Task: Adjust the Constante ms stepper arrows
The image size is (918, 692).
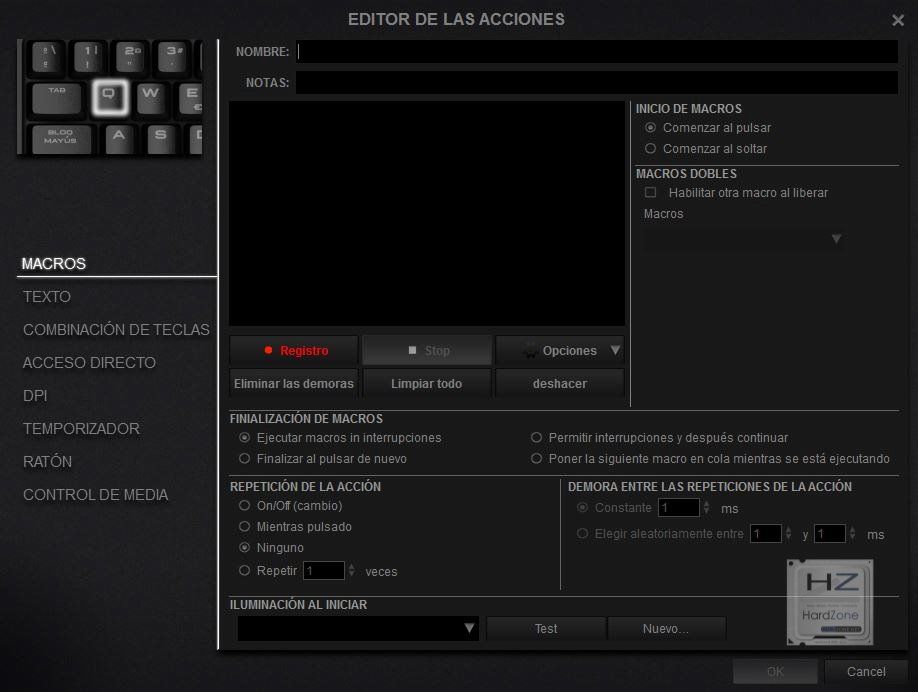Action: pyautogui.click(x=707, y=508)
